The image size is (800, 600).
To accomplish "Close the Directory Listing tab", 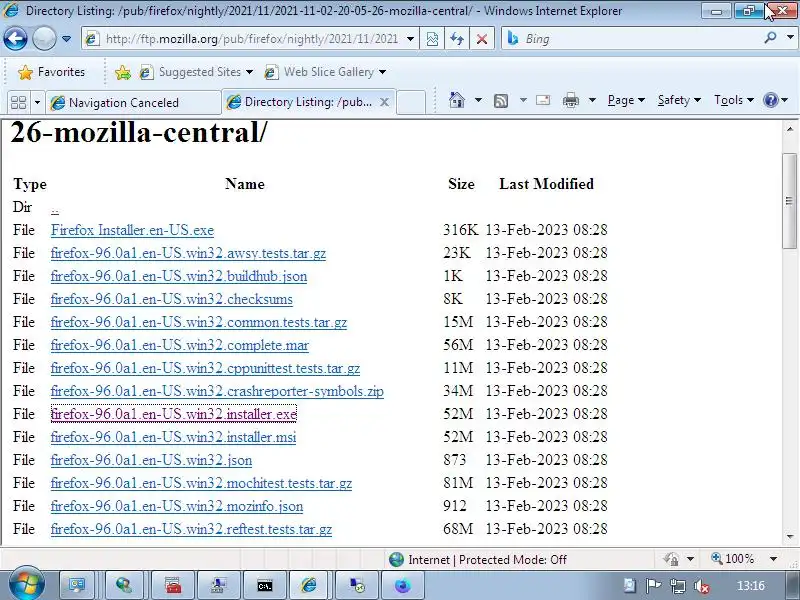I will click(x=384, y=103).
